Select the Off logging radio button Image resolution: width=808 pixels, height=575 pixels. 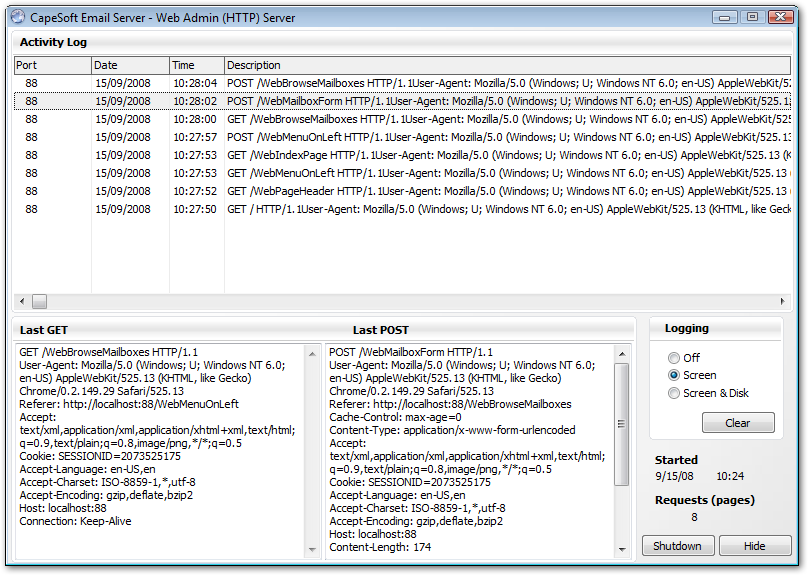[x=674, y=358]
